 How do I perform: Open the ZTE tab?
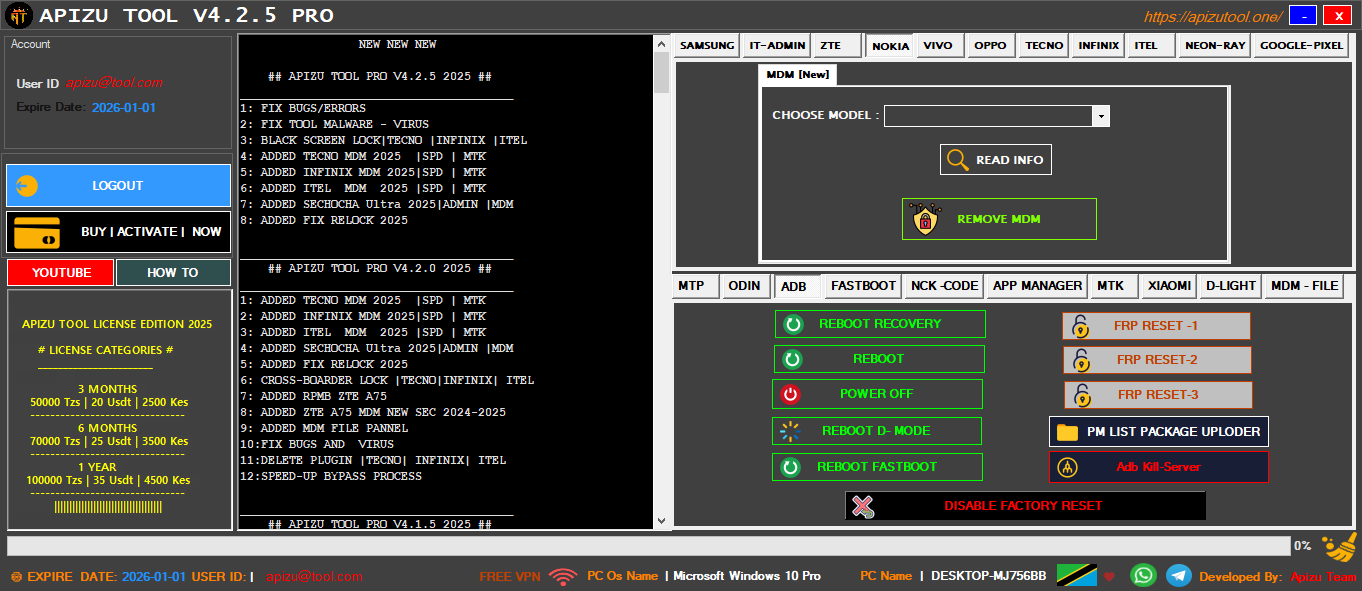click(x=836, y=46)
